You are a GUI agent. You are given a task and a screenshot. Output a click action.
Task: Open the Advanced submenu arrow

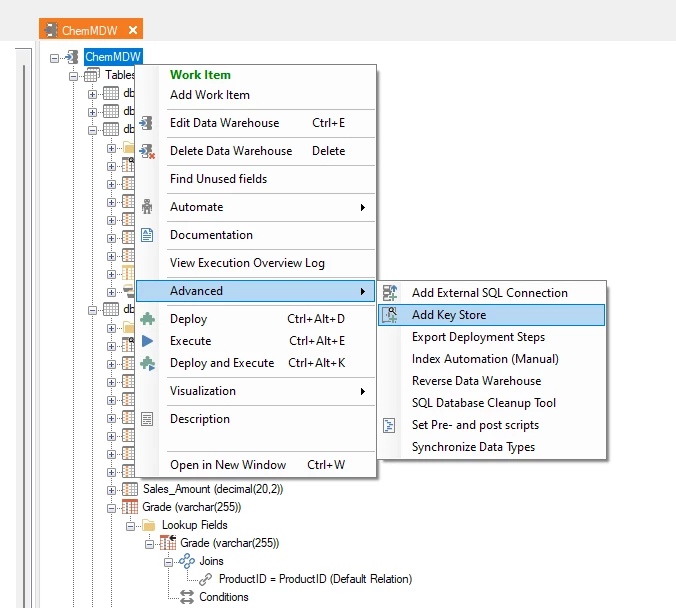tap(363, 291)
